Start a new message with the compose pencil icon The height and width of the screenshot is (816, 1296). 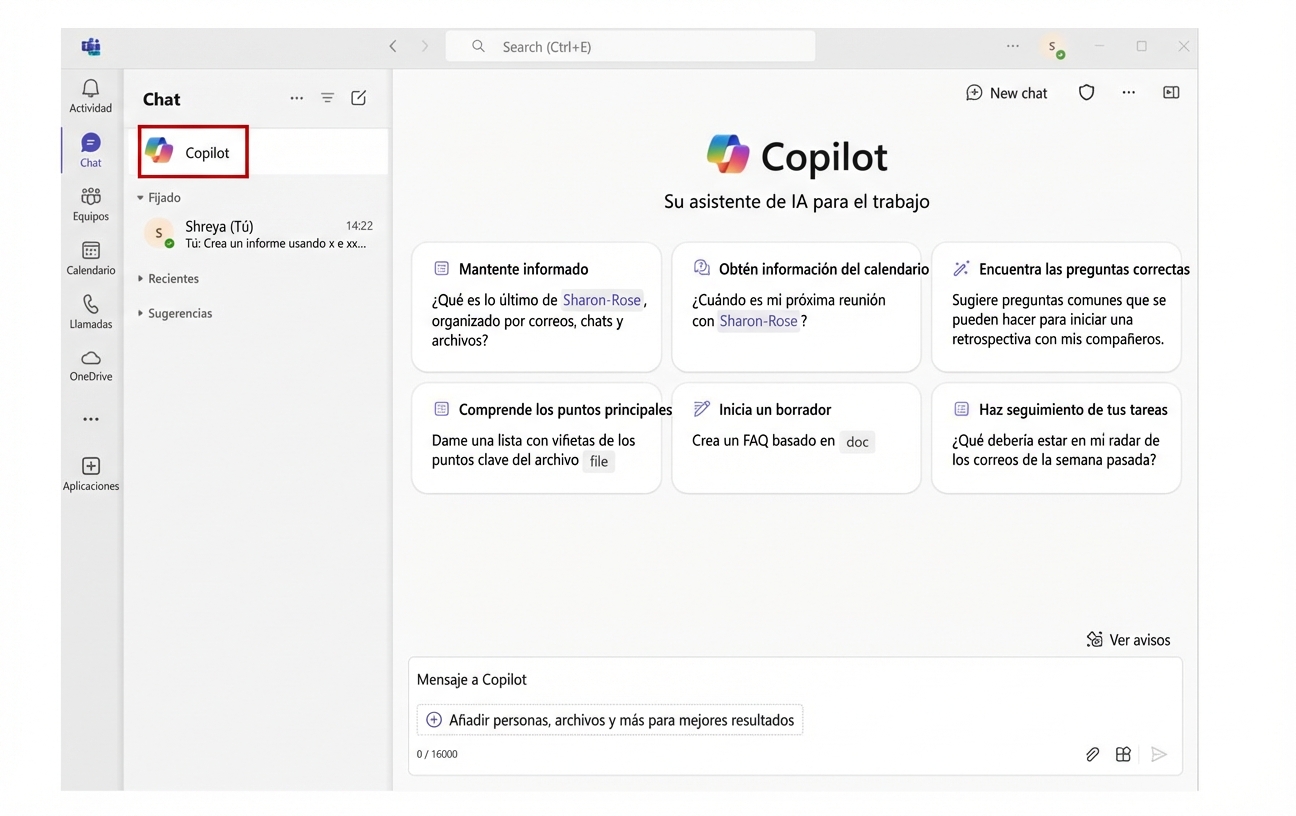click(x=359, y=98)
